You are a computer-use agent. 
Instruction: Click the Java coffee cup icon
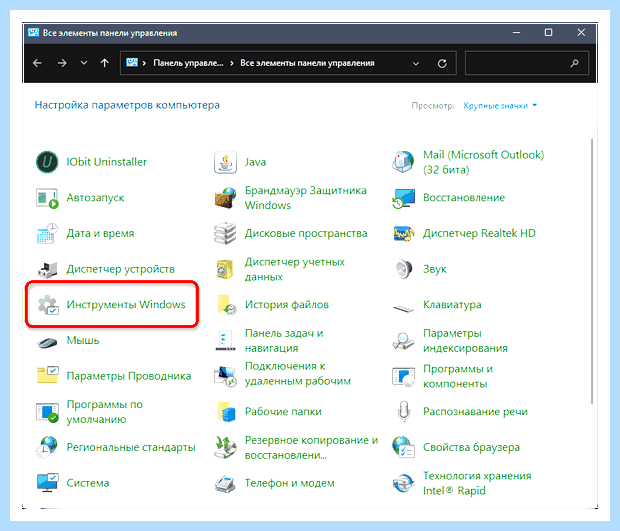[225, 162]
